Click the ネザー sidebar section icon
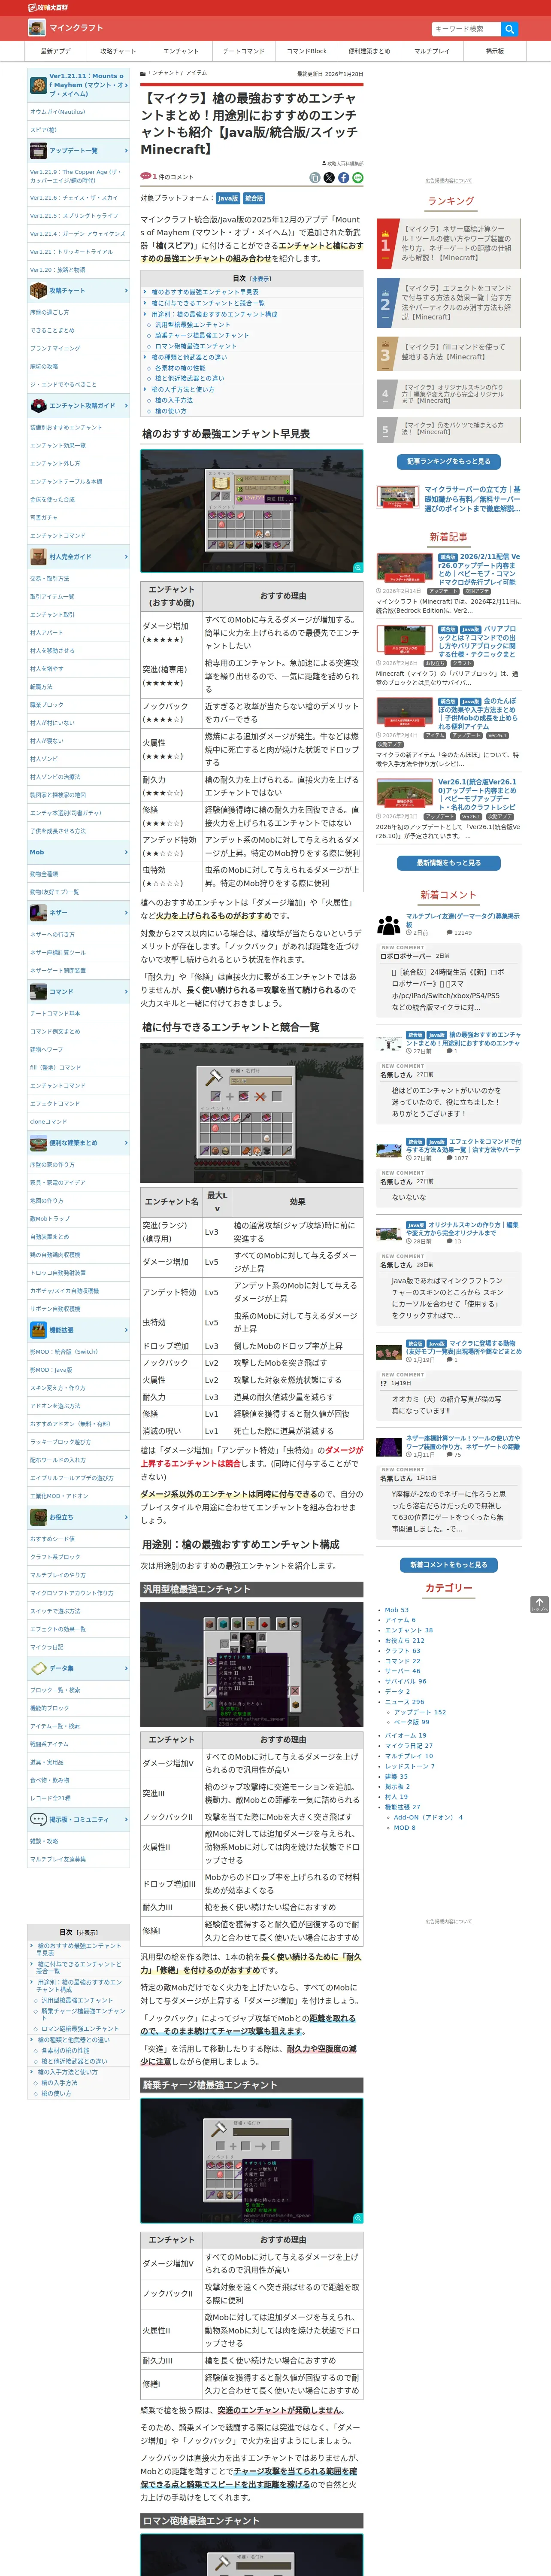The height and width of the screenshot is (2576, 551). tap(38, 913)
